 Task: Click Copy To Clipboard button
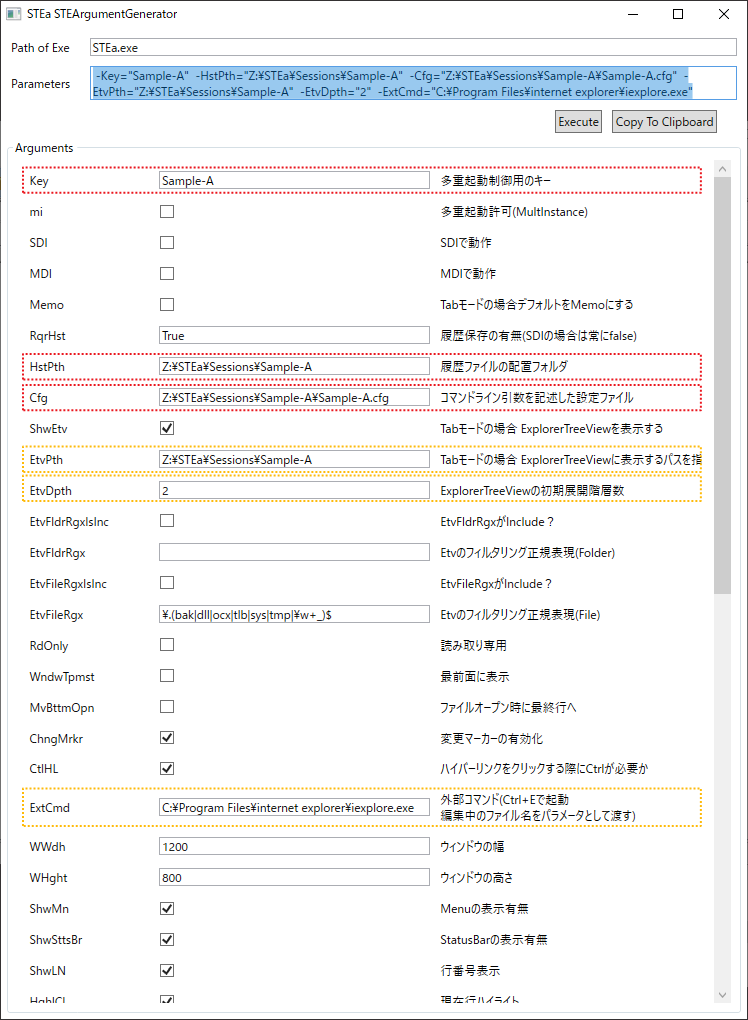coord(664,122)
